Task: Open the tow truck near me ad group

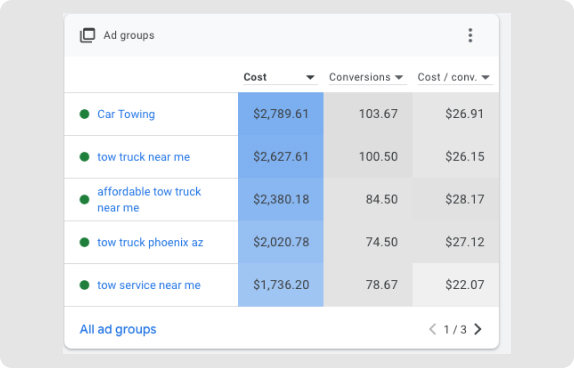Action: coord(144,157)
